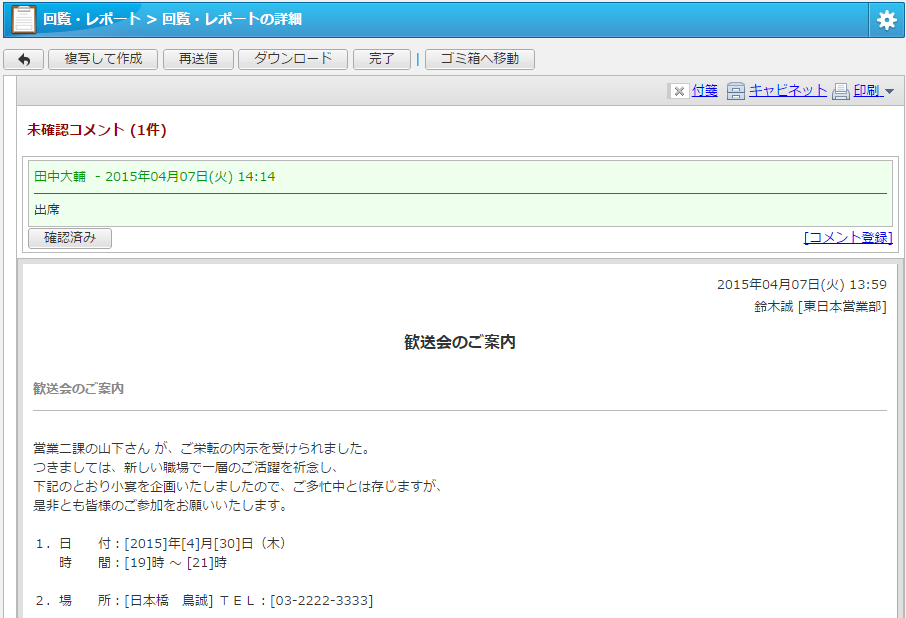Viewport: 906px width, 618px height.
Task: Click the 印刷 link
Action: [866, 91]
